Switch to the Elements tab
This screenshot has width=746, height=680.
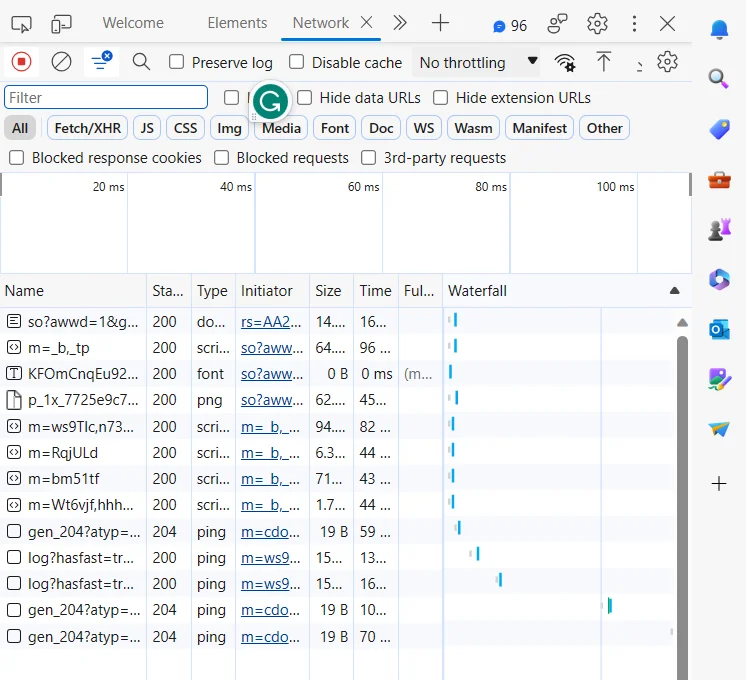point(237,23)
